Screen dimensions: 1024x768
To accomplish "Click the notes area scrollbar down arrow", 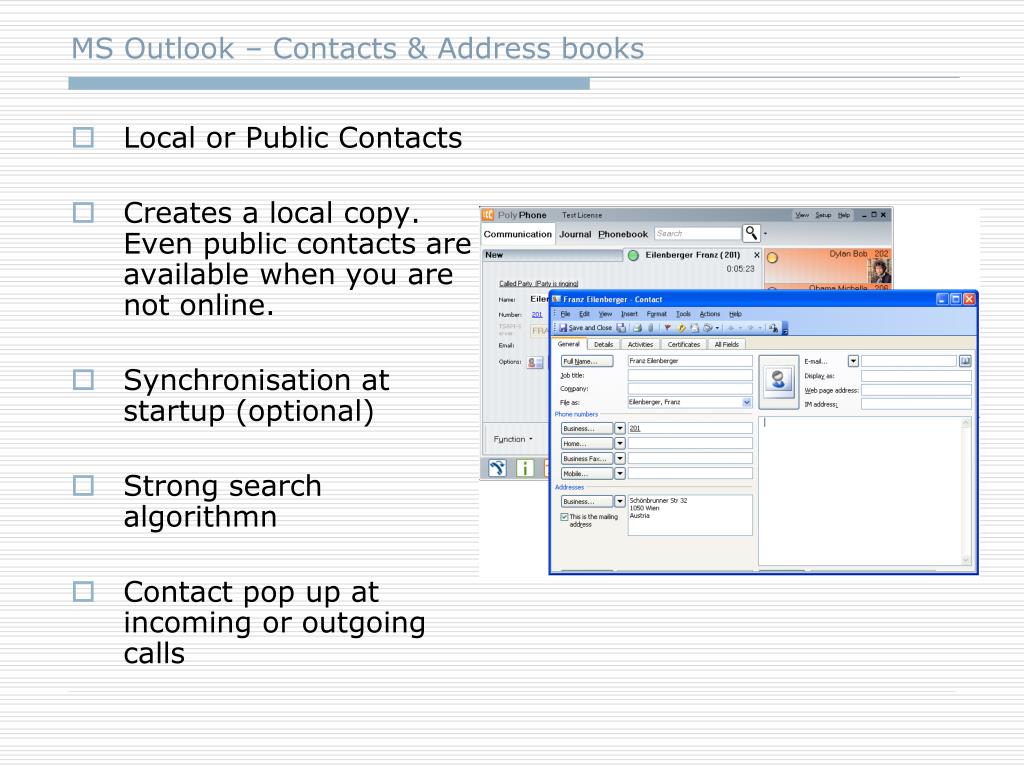I will pyautogui.click(x=966, y=560).
